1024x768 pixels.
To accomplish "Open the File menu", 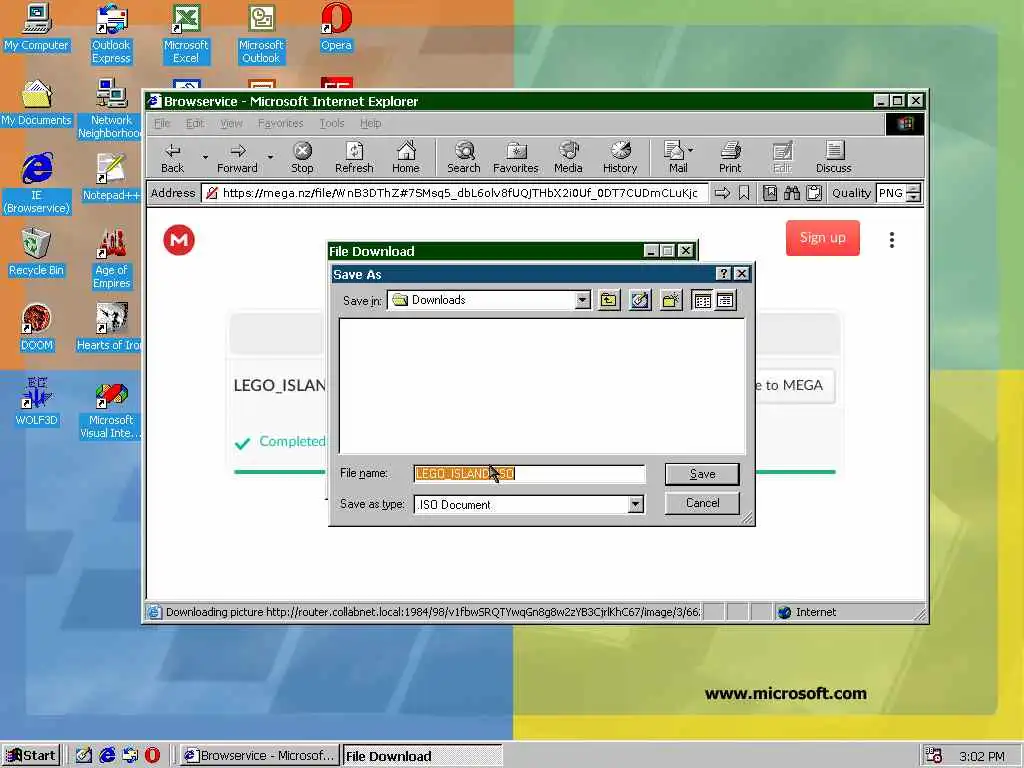I will pos(162,123).
